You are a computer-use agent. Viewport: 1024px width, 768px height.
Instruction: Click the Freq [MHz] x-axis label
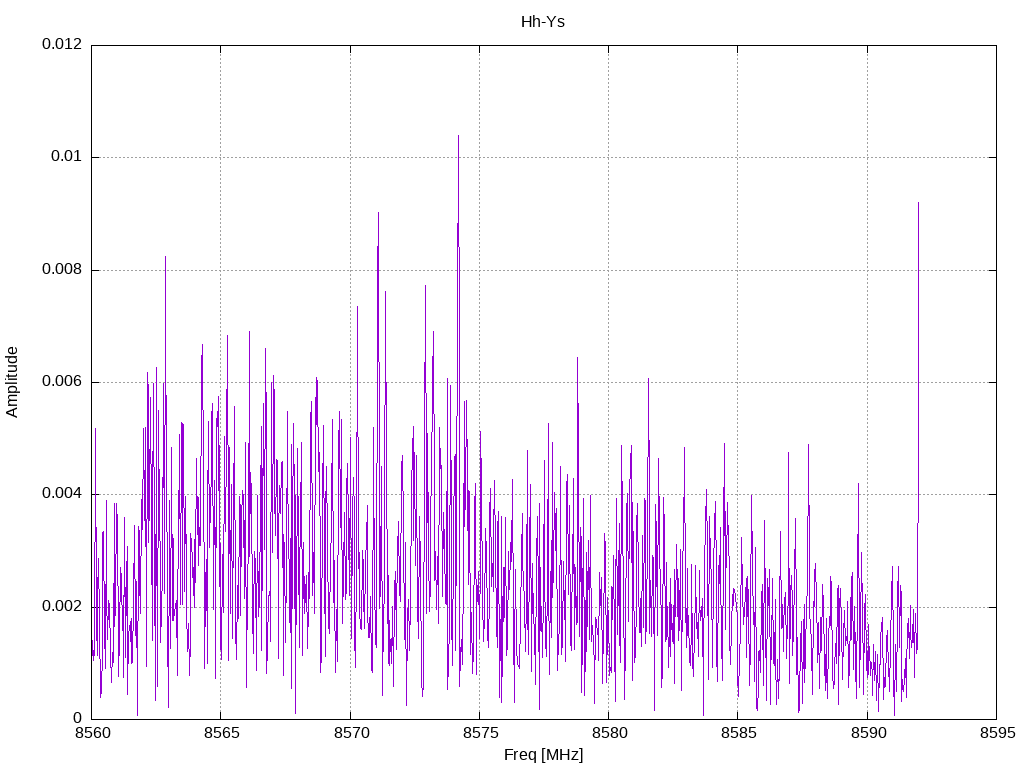point(543,754)
